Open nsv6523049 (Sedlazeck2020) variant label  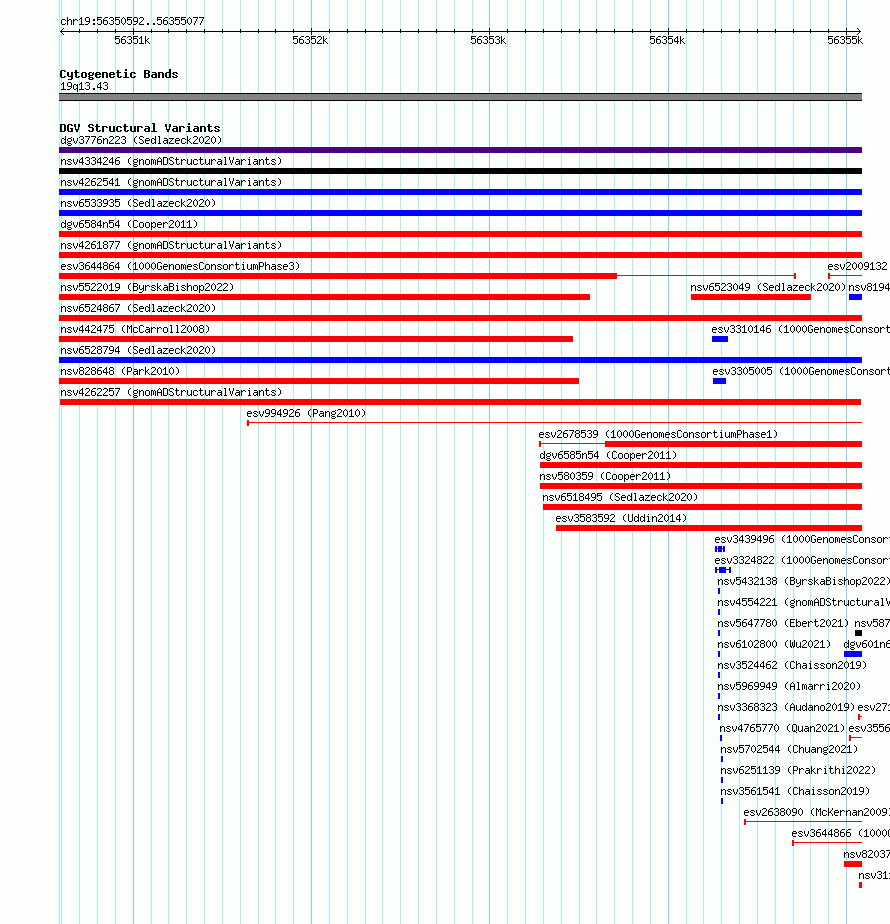[x=768, y=288]
